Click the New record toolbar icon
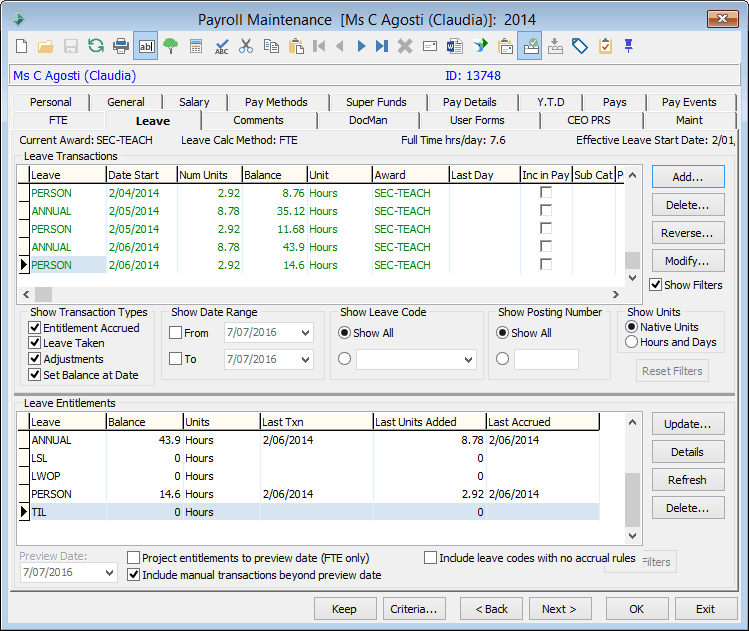The width and height of the screenshot is (749, 631). click(21, 46)
